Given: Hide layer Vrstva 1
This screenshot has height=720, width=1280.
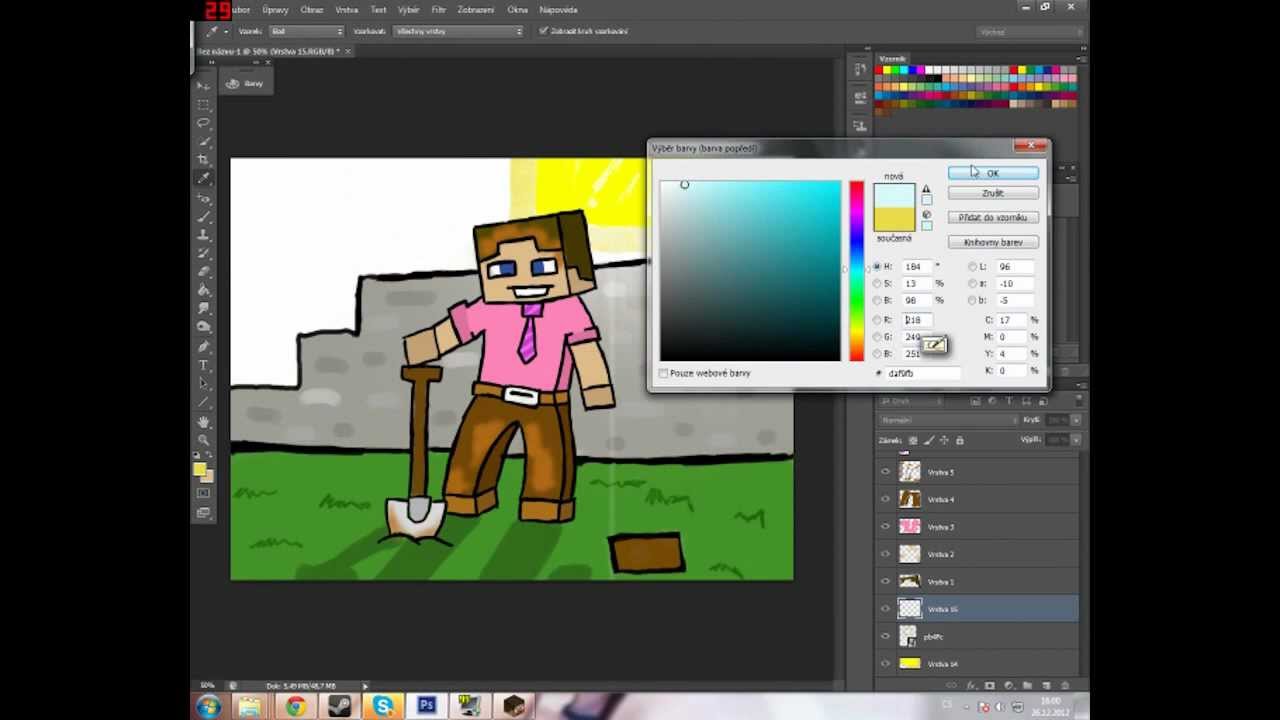Looking at the screenshot, I should click(x=885, y=581).
